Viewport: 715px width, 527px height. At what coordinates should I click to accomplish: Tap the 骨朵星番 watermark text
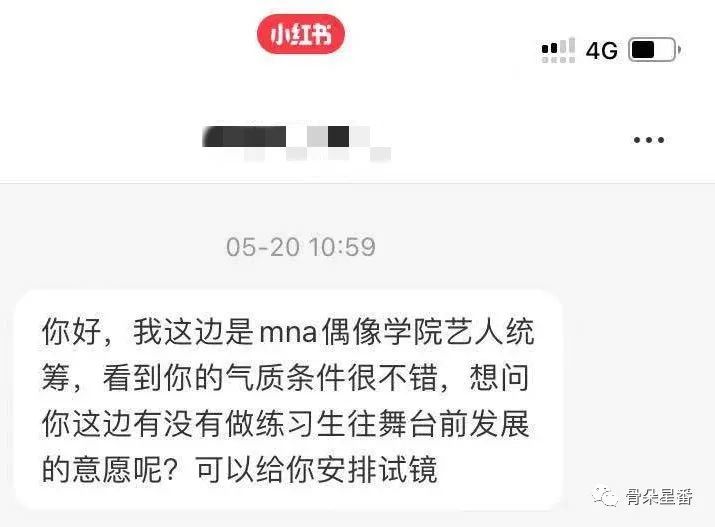[x=659, y=496]
